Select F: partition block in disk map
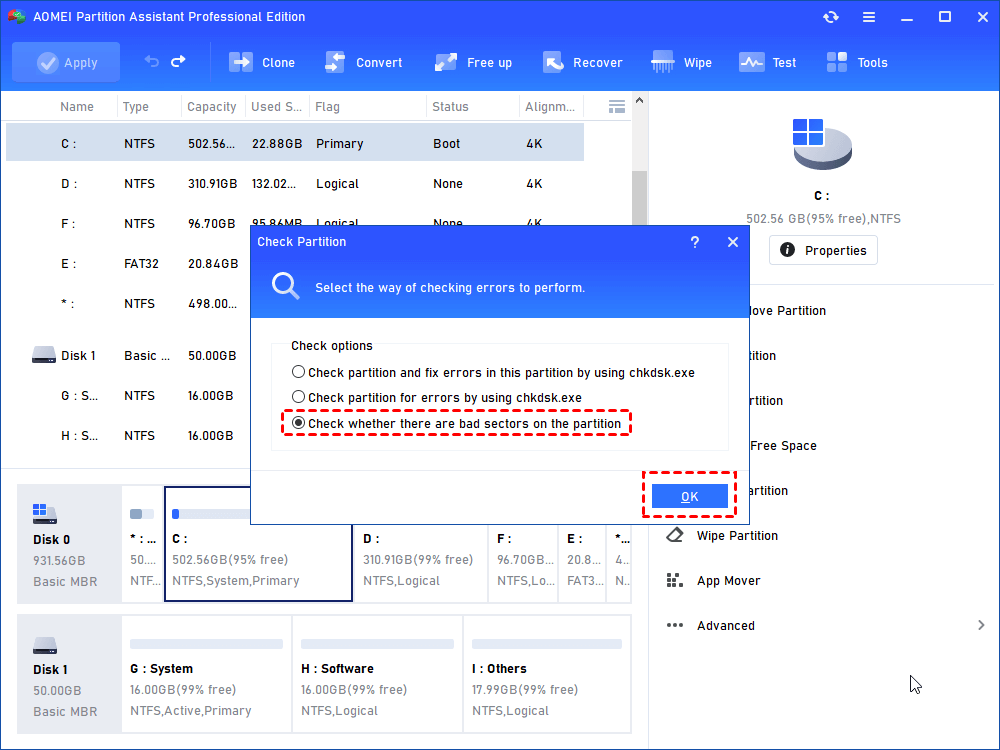Screen dimensions: 1000x750 pos(523,562)
